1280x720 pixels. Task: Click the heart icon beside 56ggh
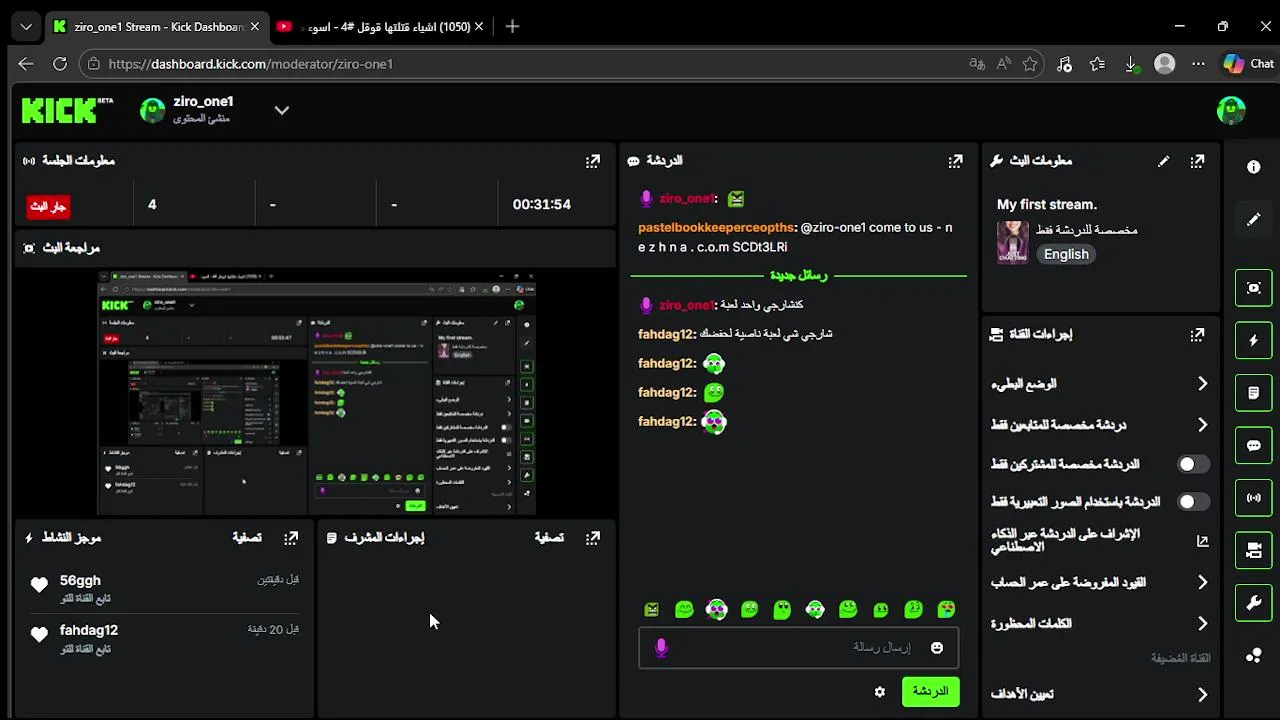tap(39, 586)
